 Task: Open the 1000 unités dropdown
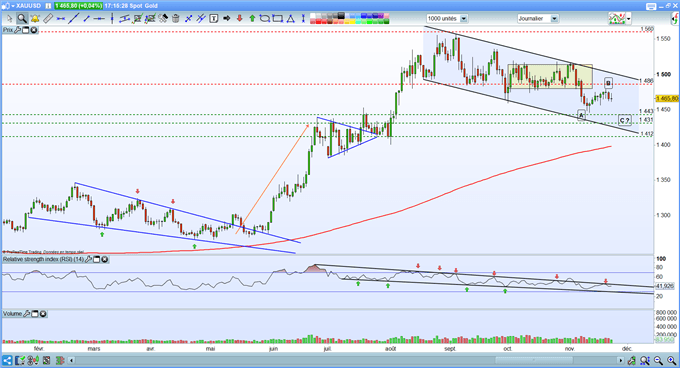tap(464, 19)
